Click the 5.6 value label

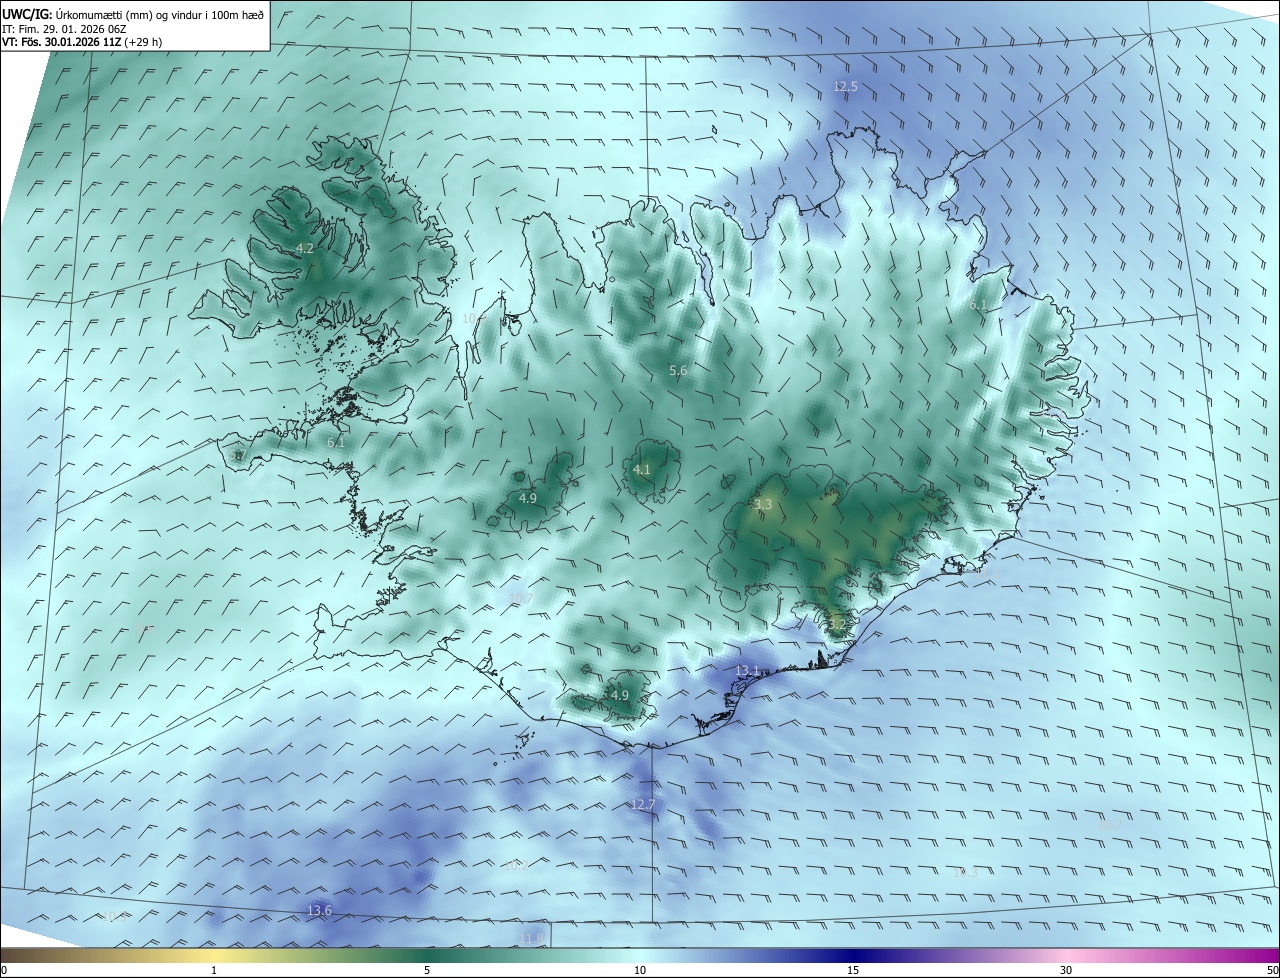tap(678, 371)
